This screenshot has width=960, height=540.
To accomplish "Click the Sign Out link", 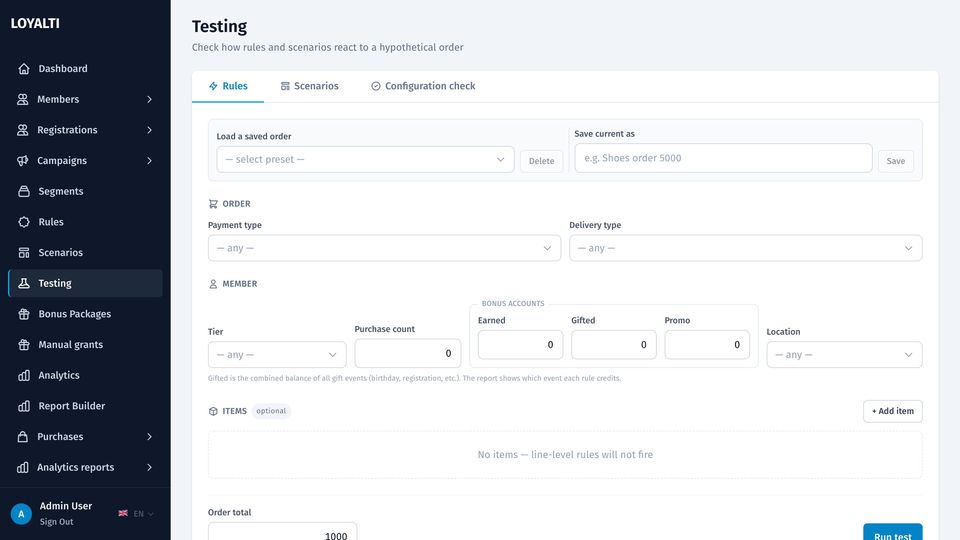I will (56, 522).
